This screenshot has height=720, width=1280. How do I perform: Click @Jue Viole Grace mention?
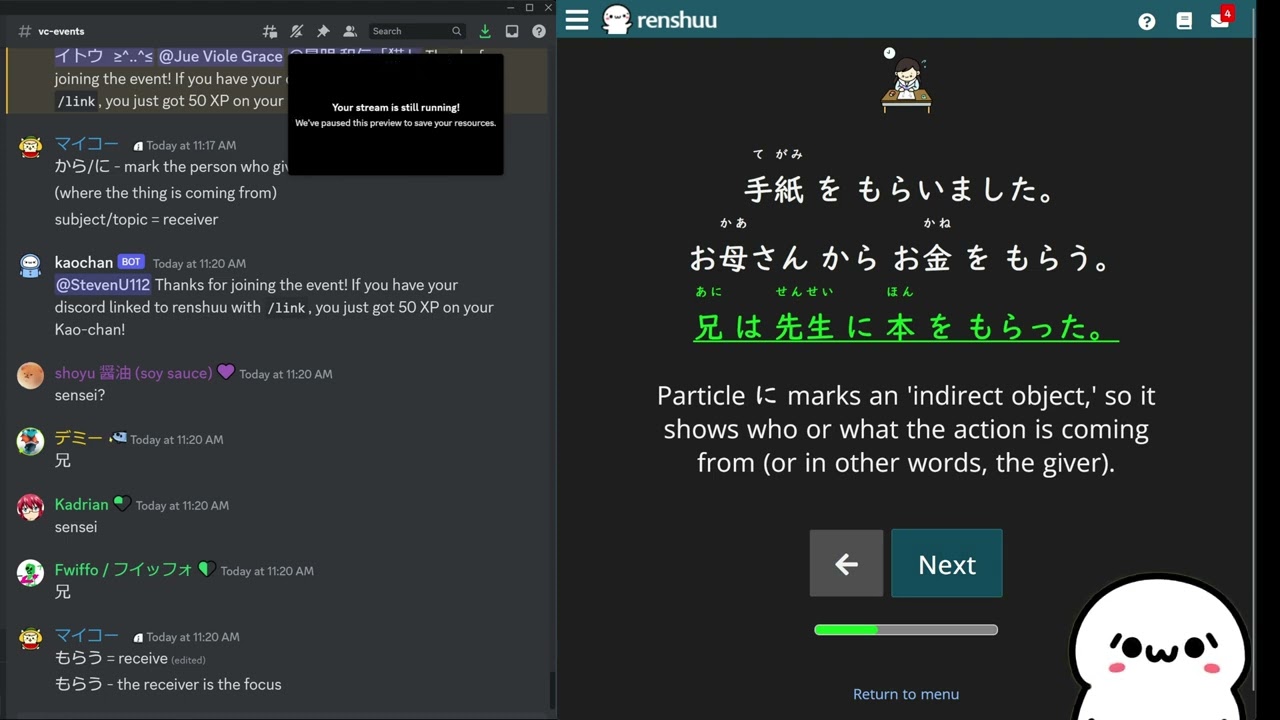coord(220,57)
